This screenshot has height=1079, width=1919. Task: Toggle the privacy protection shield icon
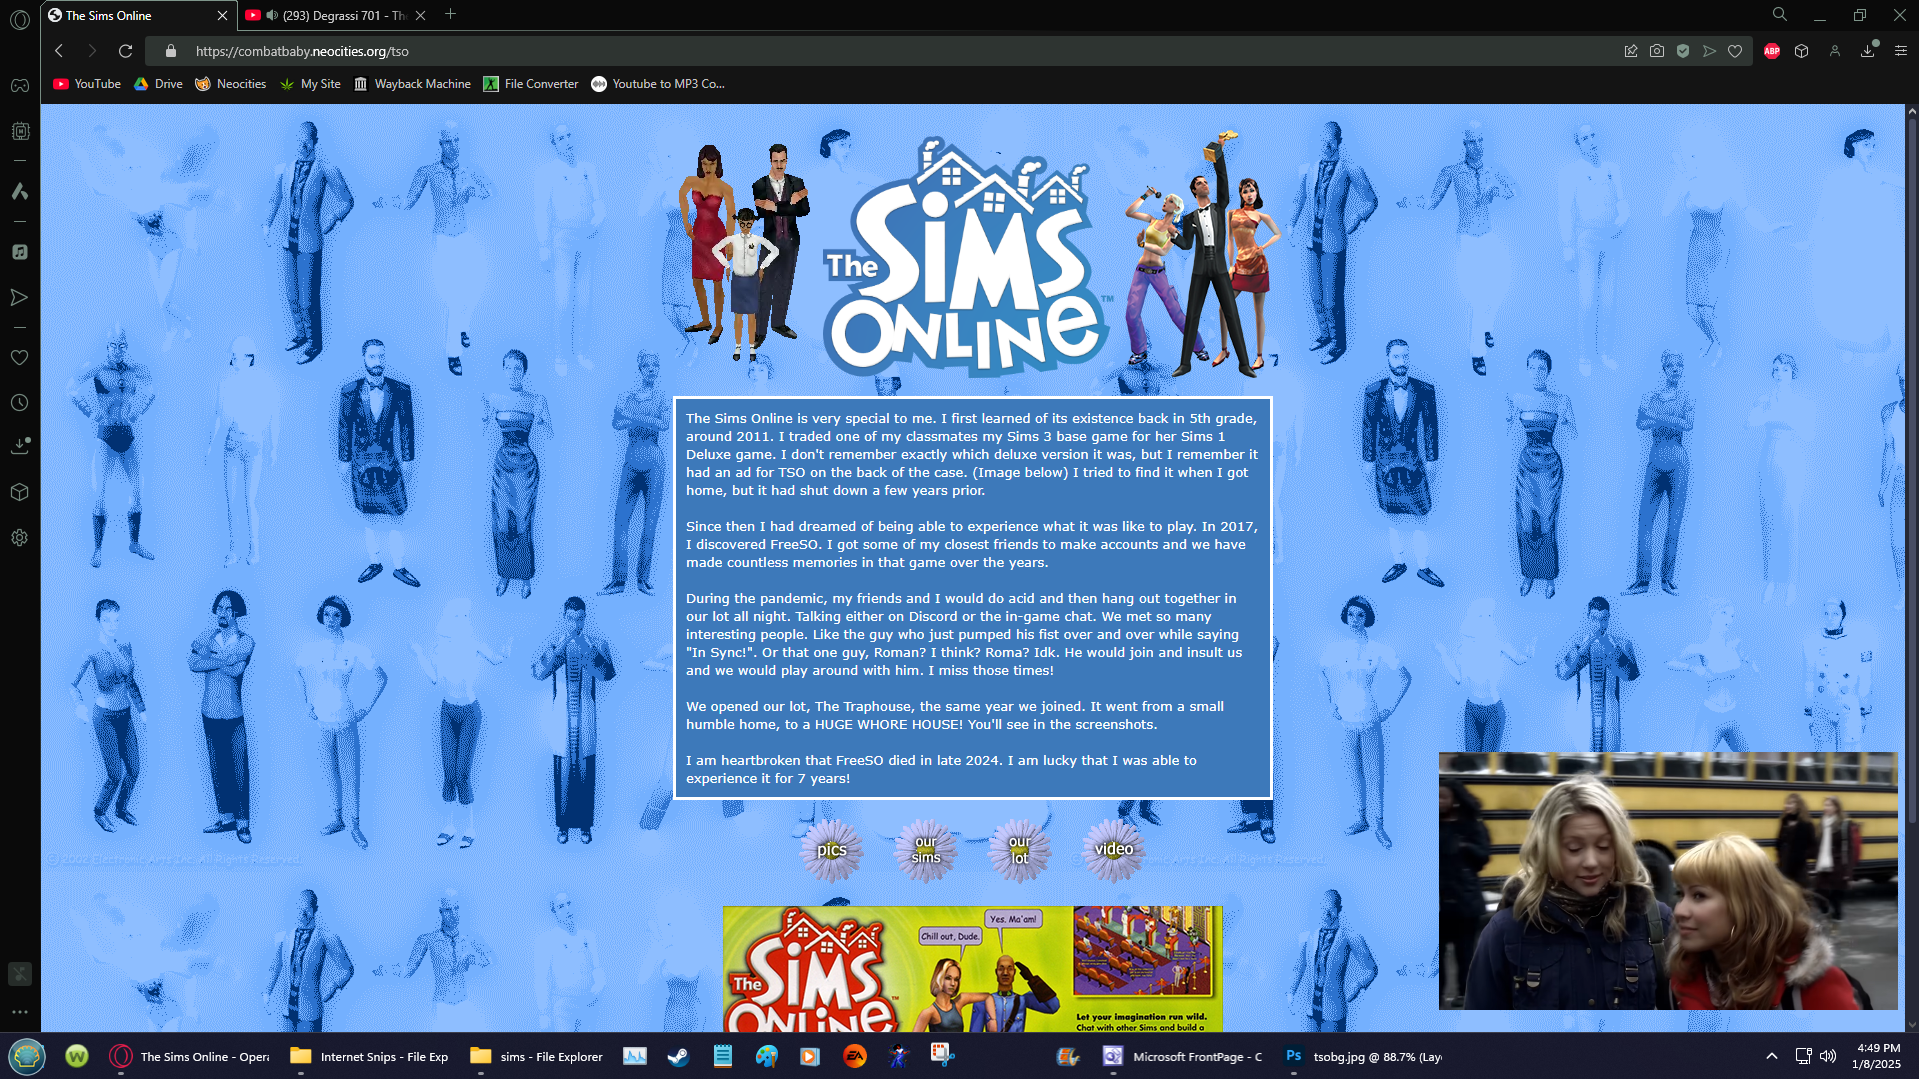point(1683,51)
